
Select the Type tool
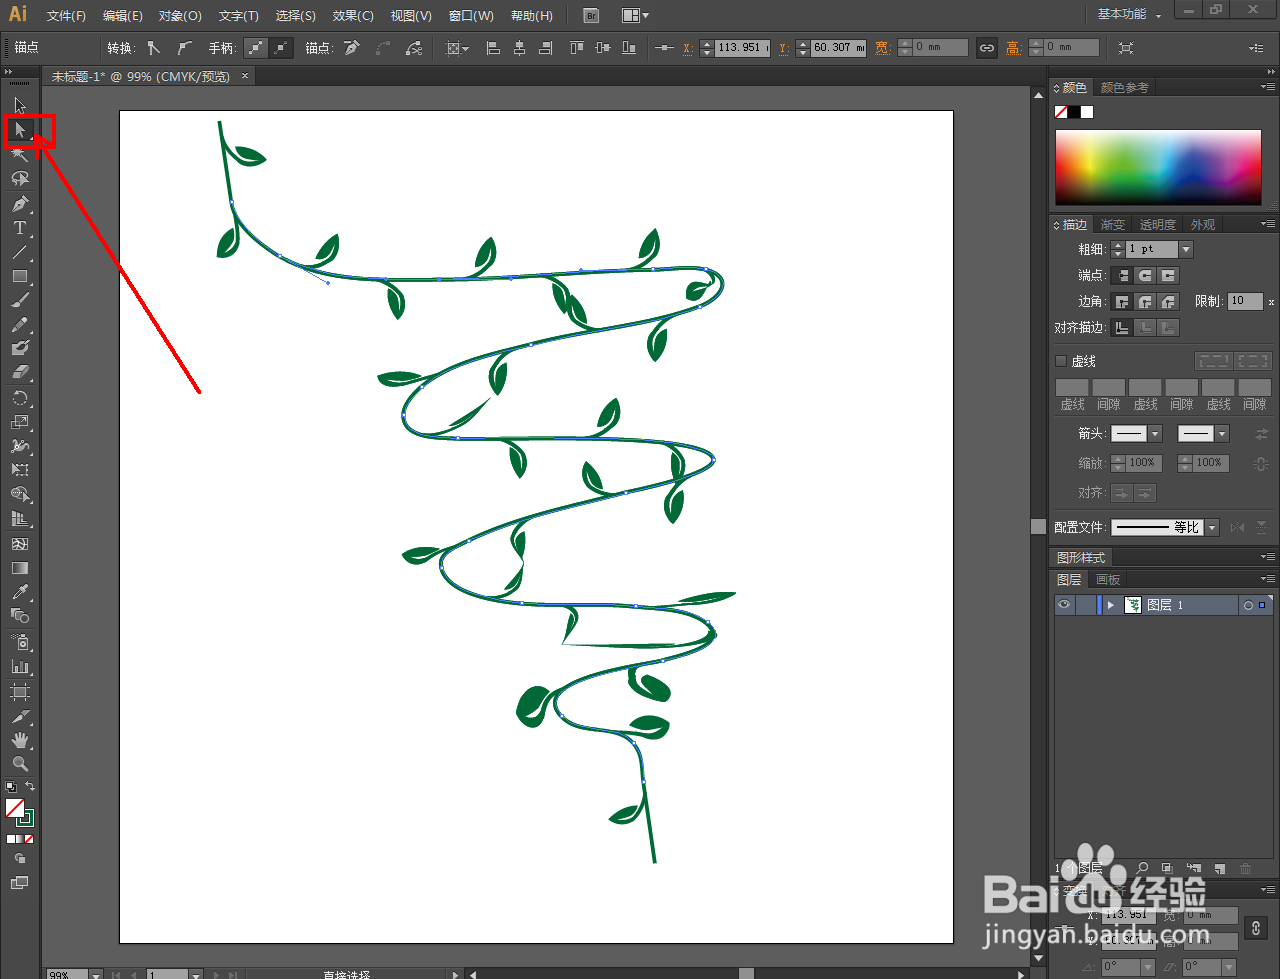20,228
